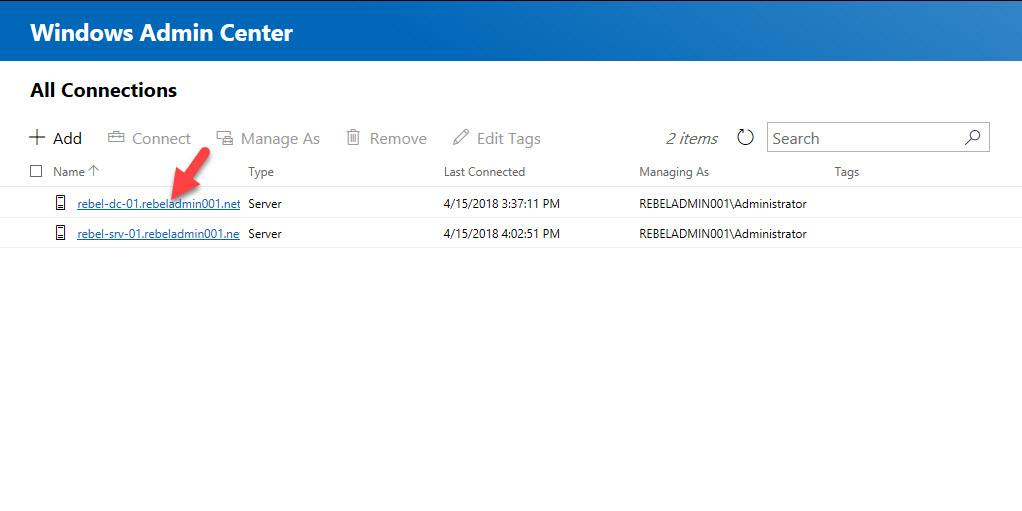The height and width of the screenshot is (511, 1022).
Task: Click the Connect button label
Action: pos(162,138)
